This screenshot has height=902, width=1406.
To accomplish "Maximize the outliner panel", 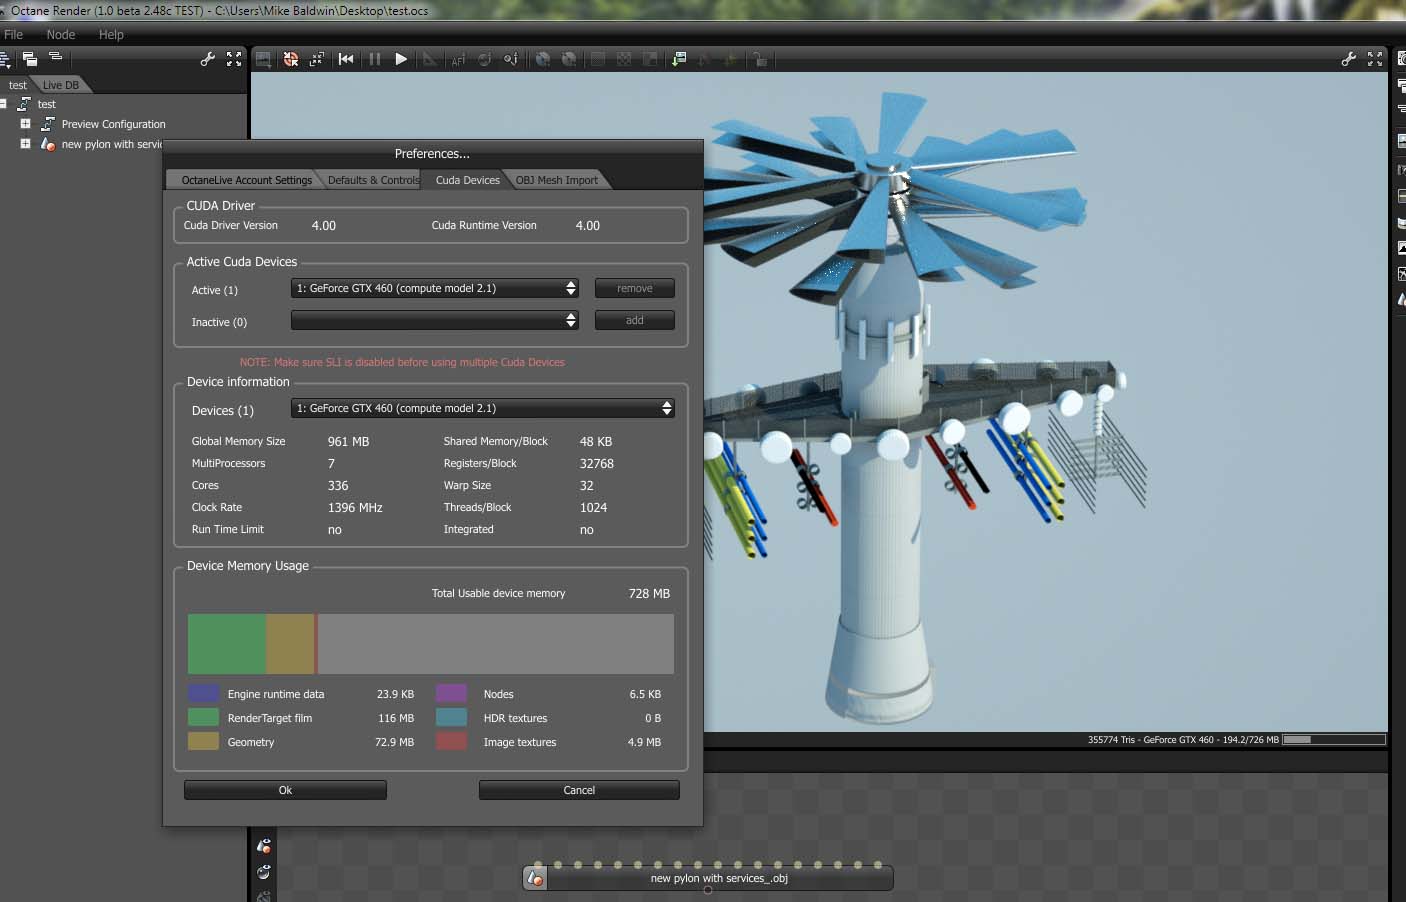I will (234, 59).
